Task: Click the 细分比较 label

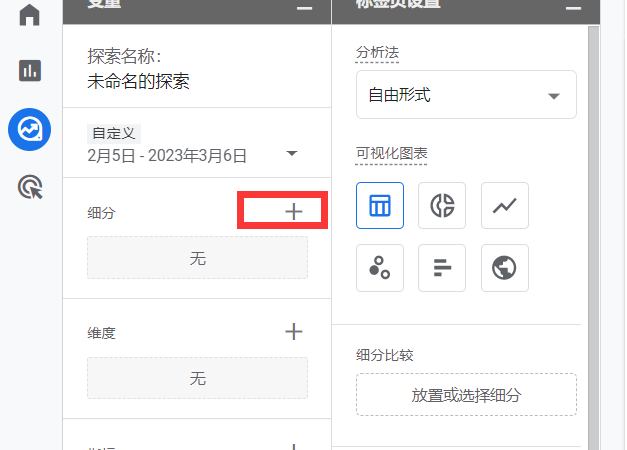Action: [384, 355]
